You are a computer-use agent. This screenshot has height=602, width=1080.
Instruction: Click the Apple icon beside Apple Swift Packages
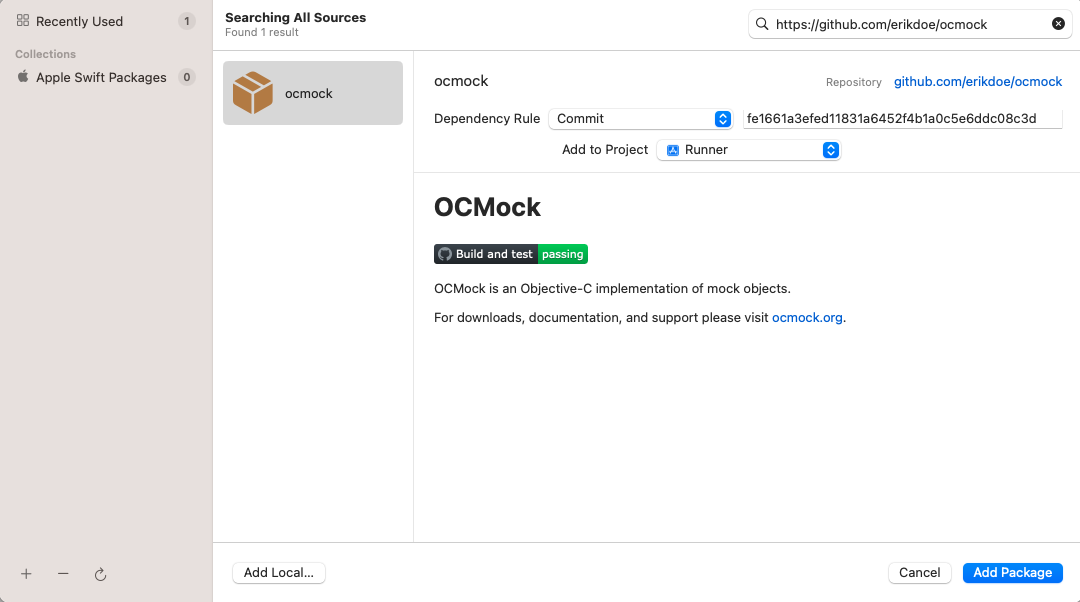click(x=22, y=77)
